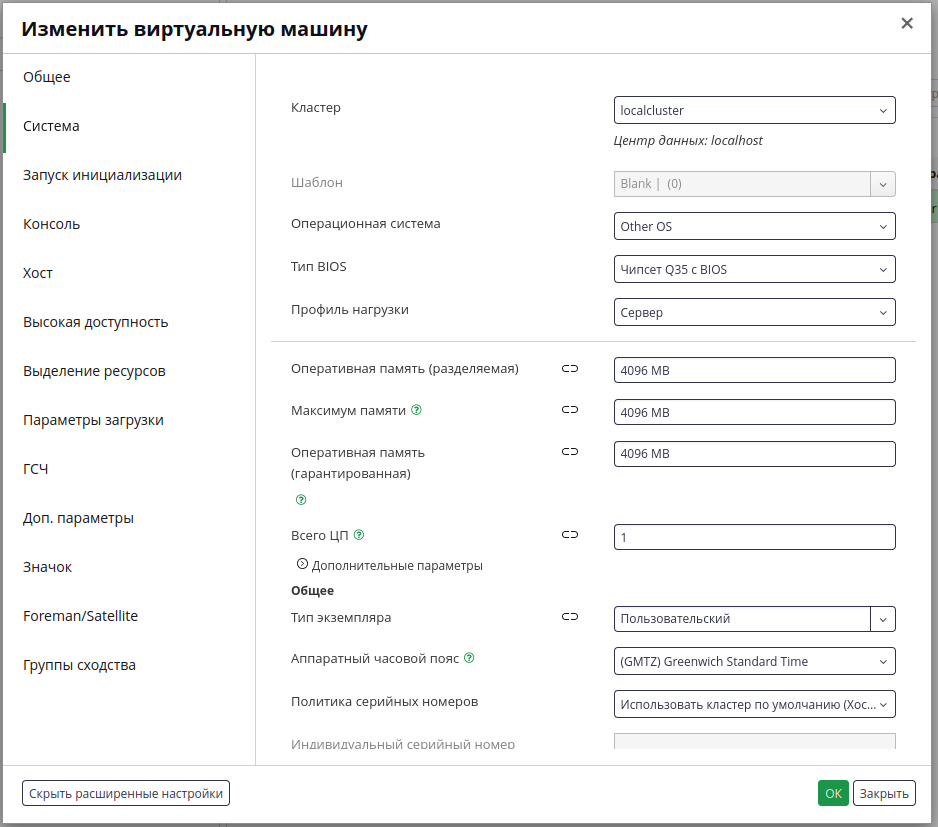Open help tooltip for Всего ЦП
The image size is (938, 827).
pyautogui.click(x=359, y=535)
